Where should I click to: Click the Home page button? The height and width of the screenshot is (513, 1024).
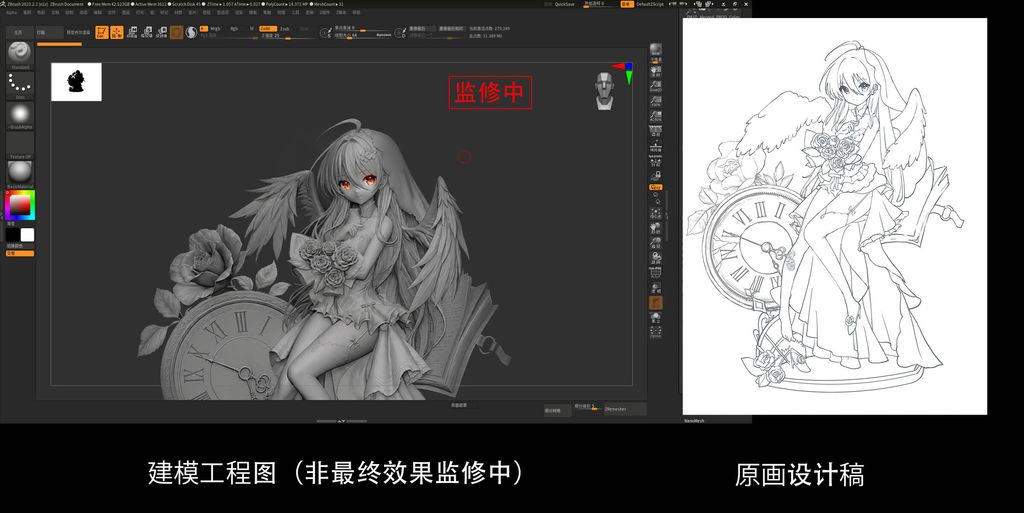(x=19, y=32)
